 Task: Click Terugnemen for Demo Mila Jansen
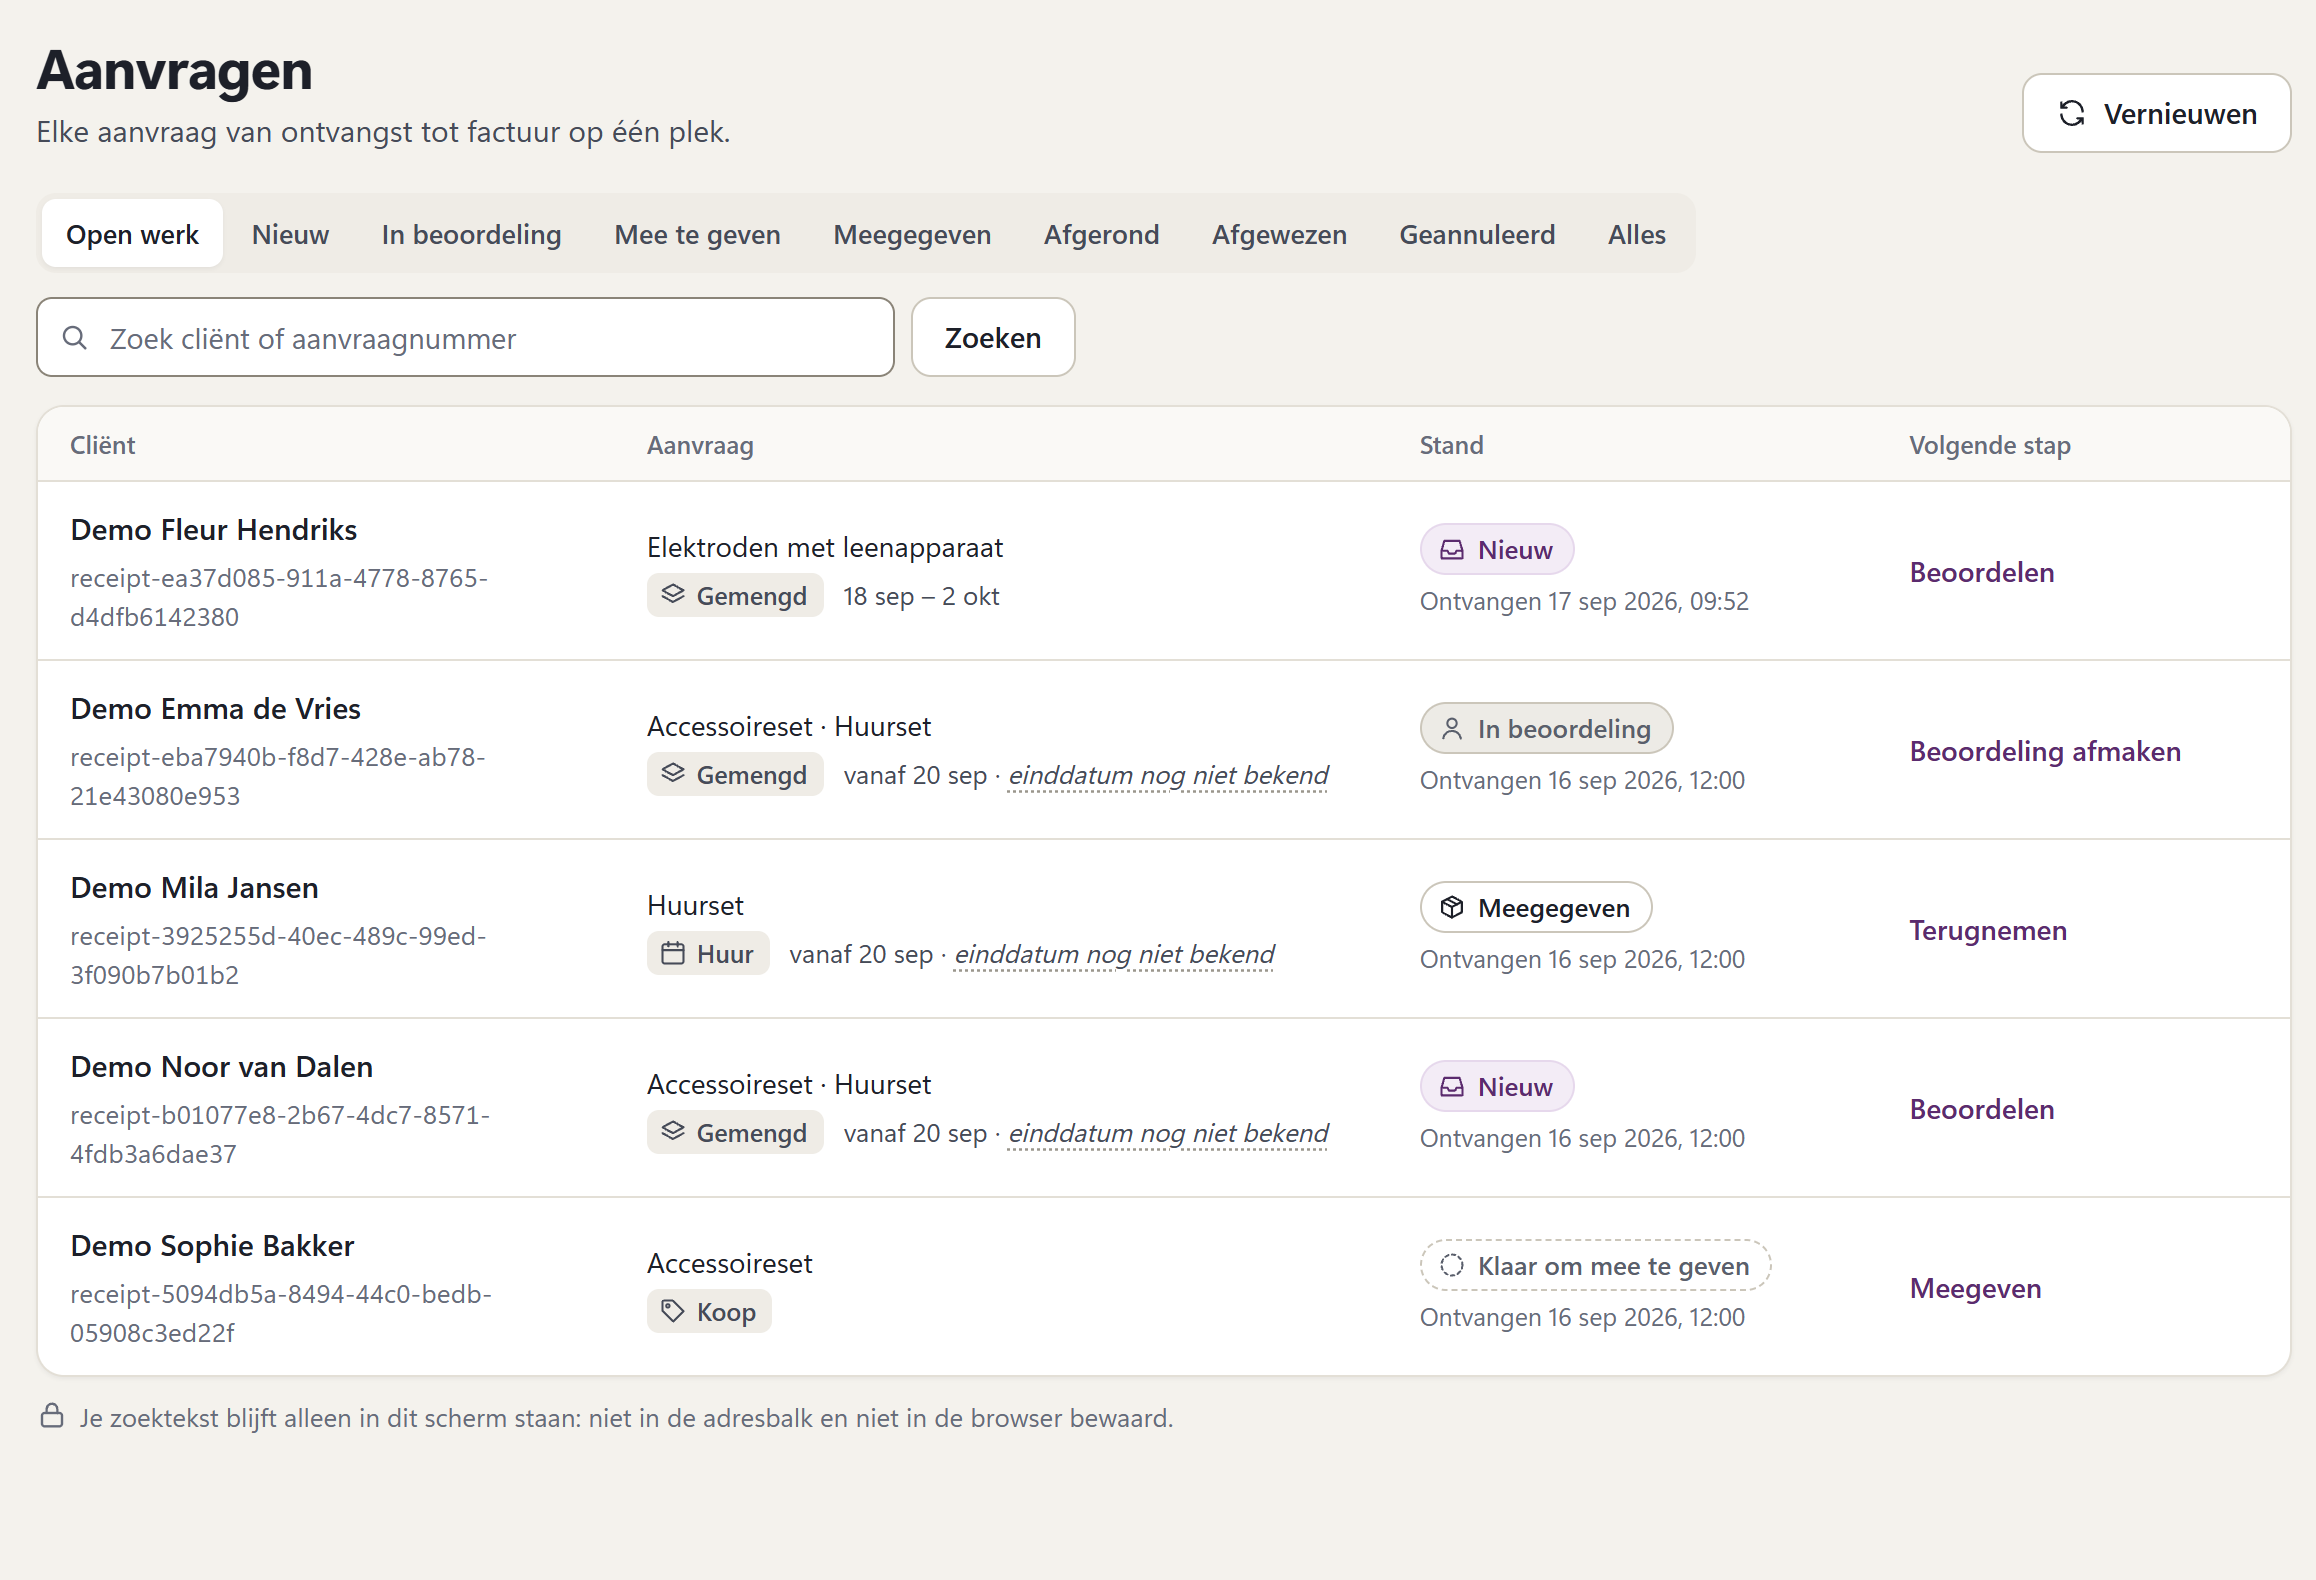(x=1988, y=930)
